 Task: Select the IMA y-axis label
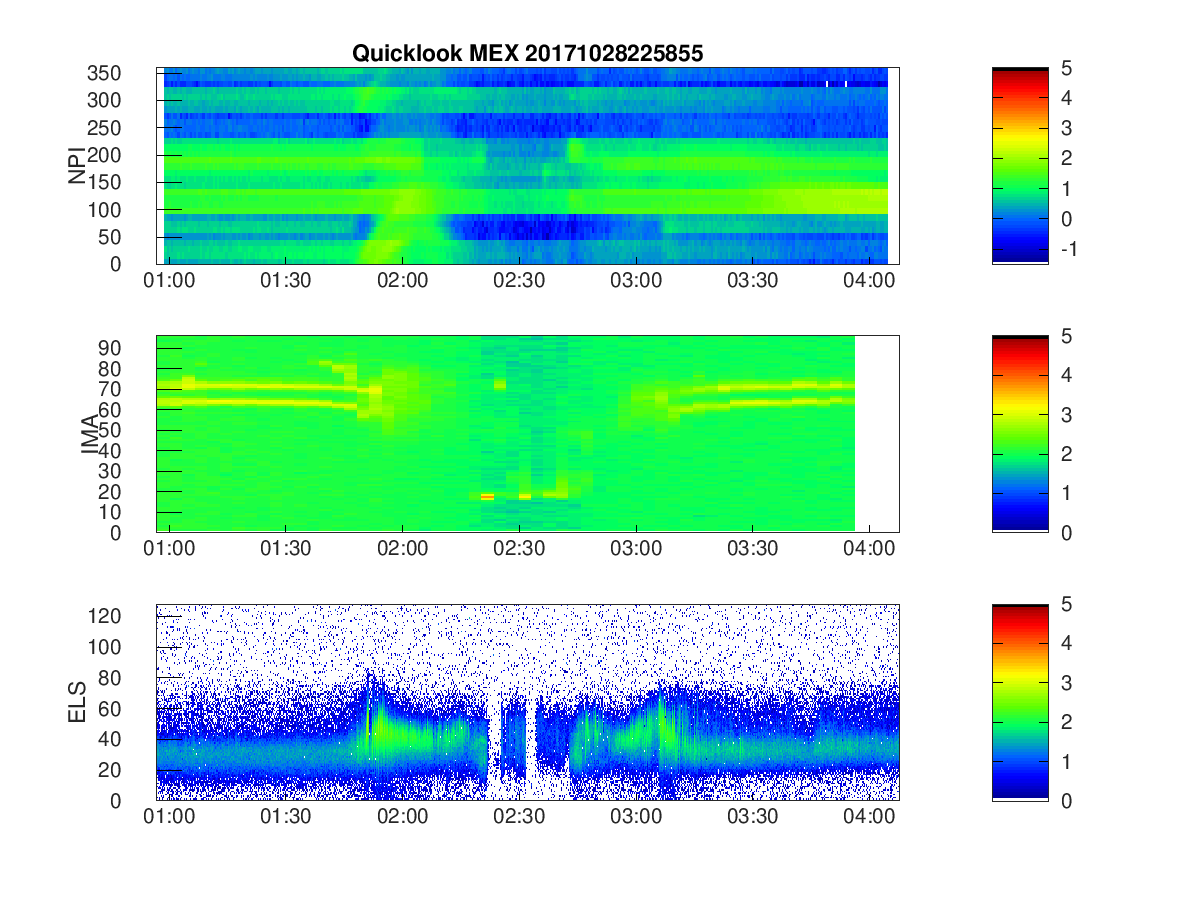(91, 434)
